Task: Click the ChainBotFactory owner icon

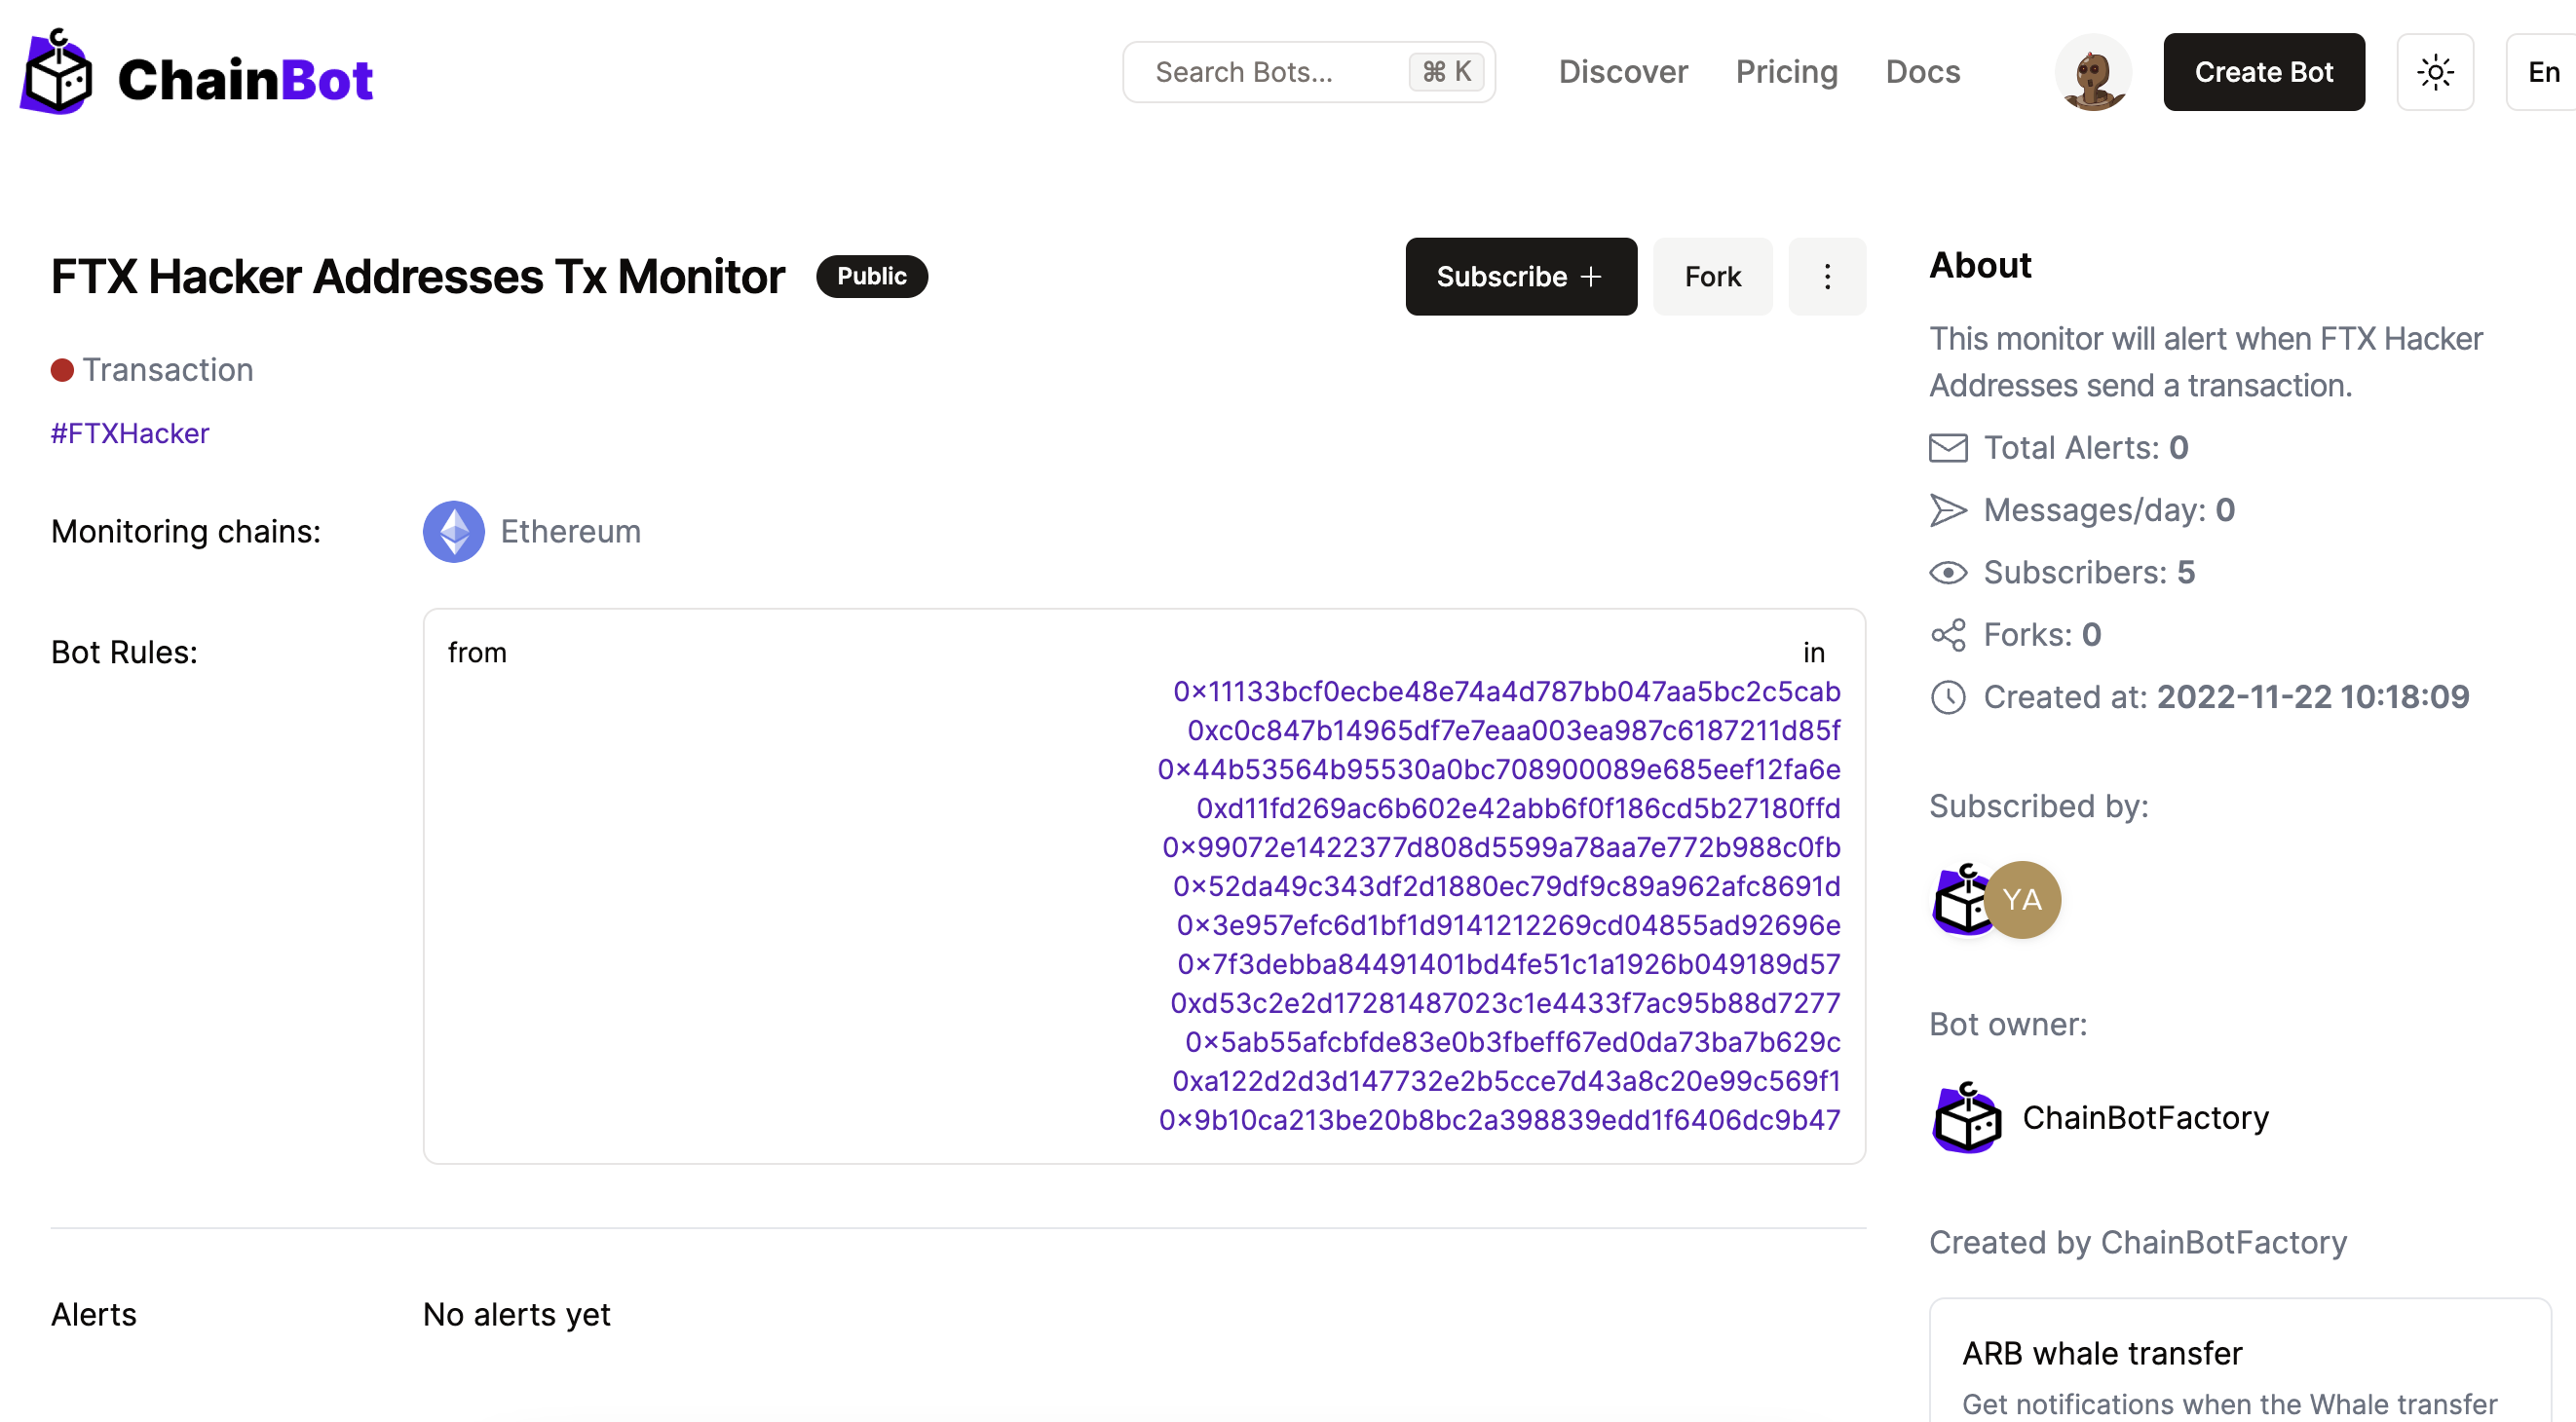Action: pyautogui.click(x=1966, y=1117)
